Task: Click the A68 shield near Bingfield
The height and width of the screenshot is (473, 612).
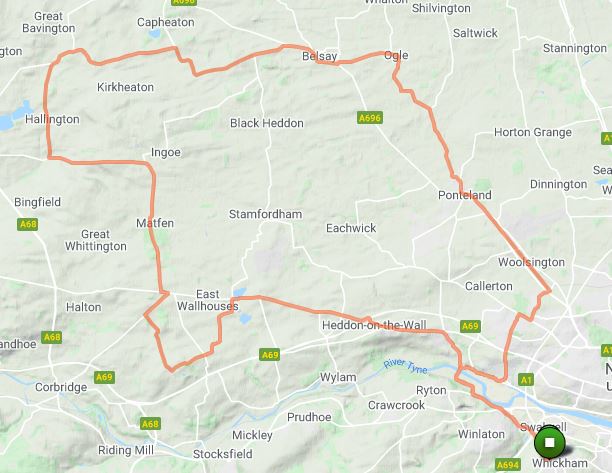Action: tap(28, 224)
